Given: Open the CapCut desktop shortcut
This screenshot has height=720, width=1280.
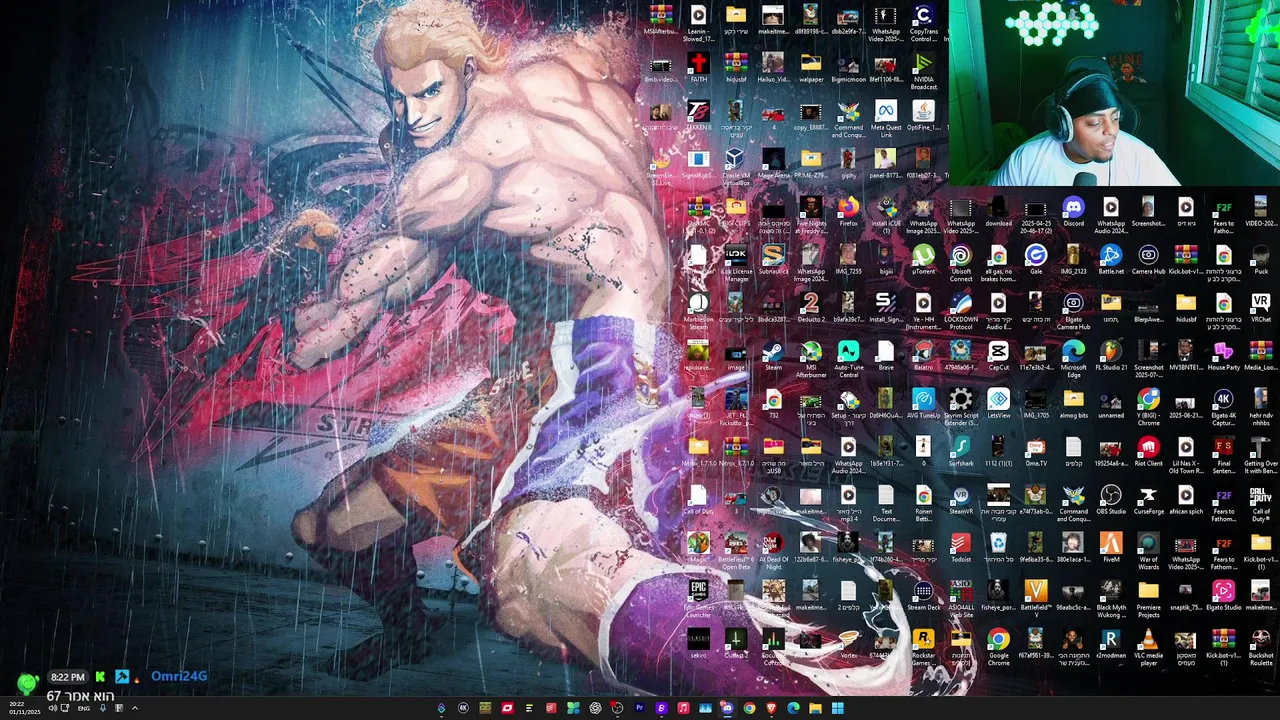Looking at the screenshot, I should [998, 357].
